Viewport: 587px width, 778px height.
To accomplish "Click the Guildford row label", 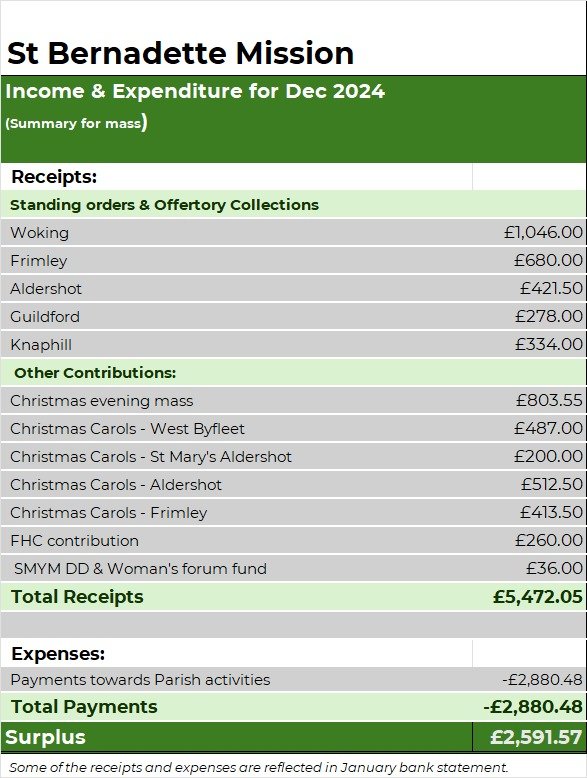I will coord(45,317).
